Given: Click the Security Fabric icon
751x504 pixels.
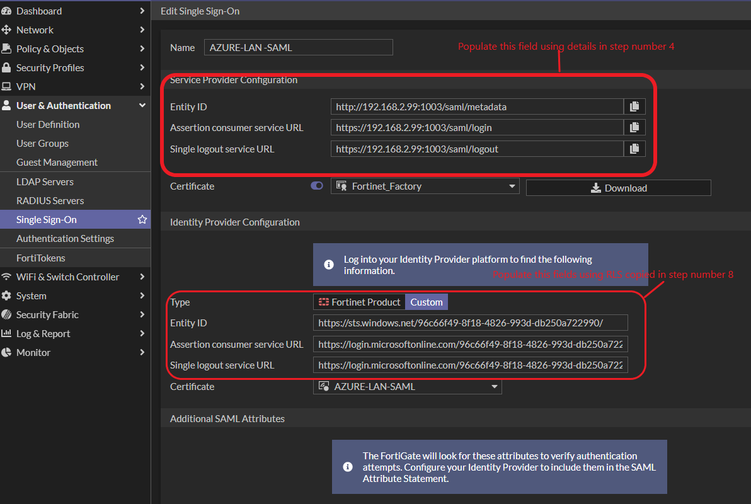Looking at the screenshot, I should coord(6,314).
